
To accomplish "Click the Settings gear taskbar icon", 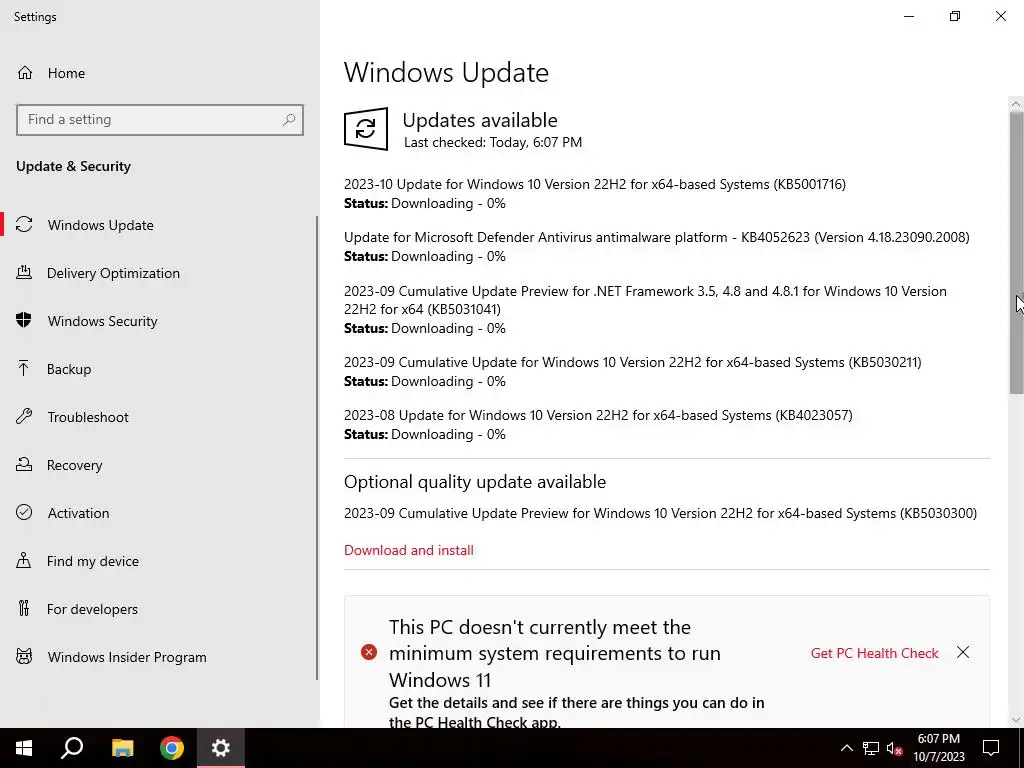I will click(x=221, y=748).
